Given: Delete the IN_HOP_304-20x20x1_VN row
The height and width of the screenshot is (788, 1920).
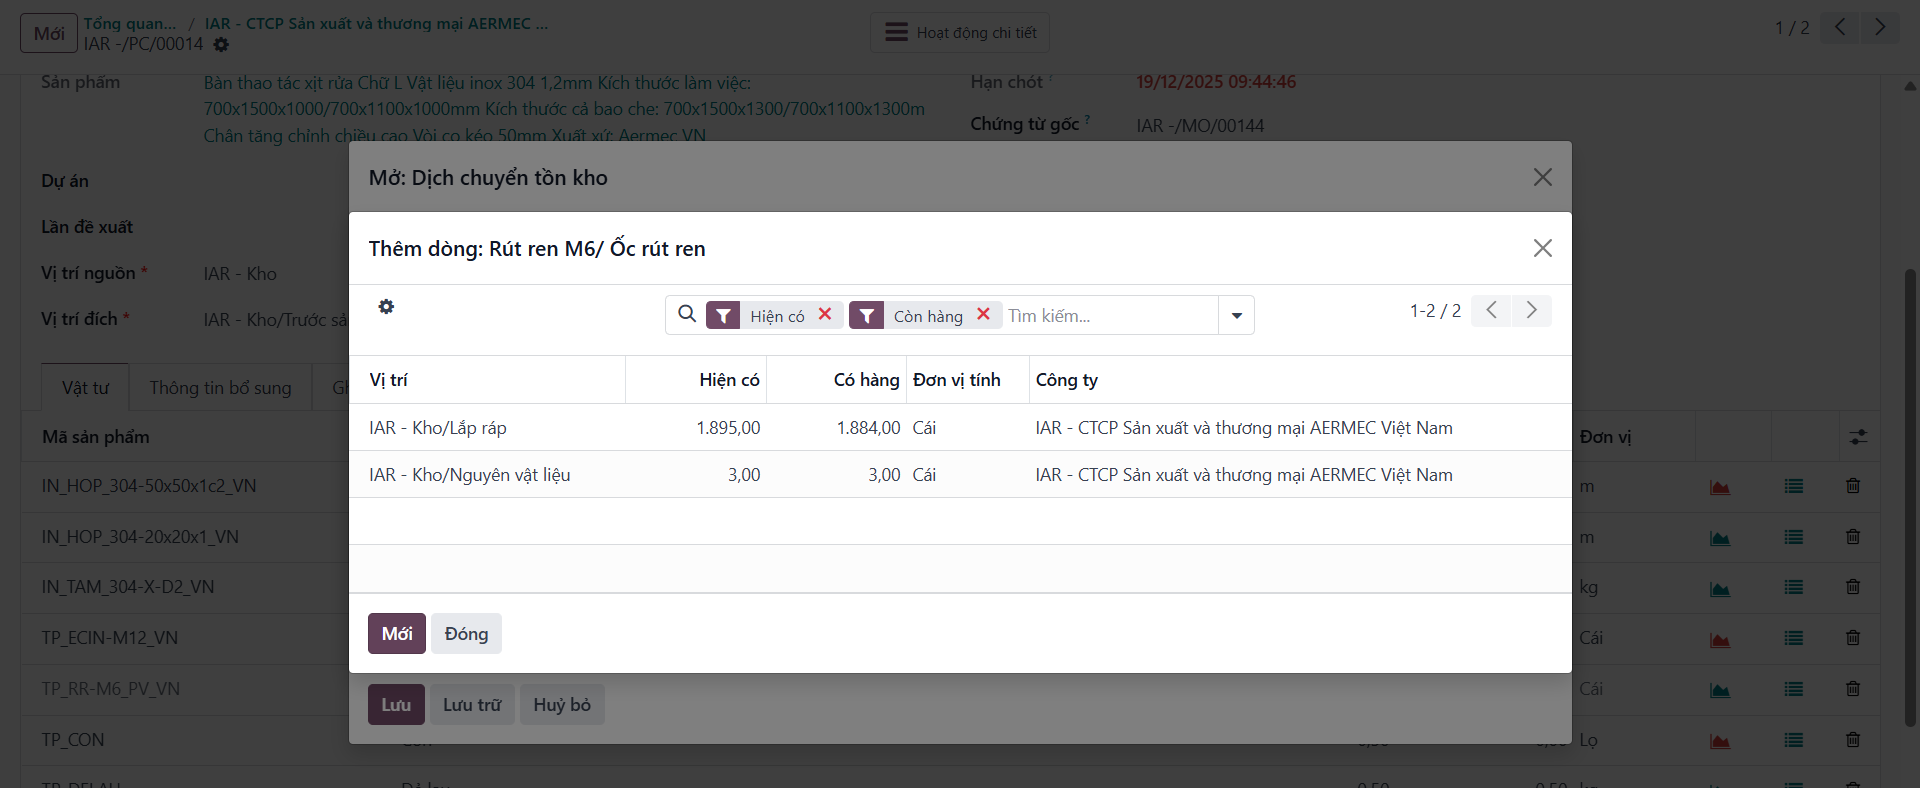Looking at the screenshot, I should coord(1853,537).
